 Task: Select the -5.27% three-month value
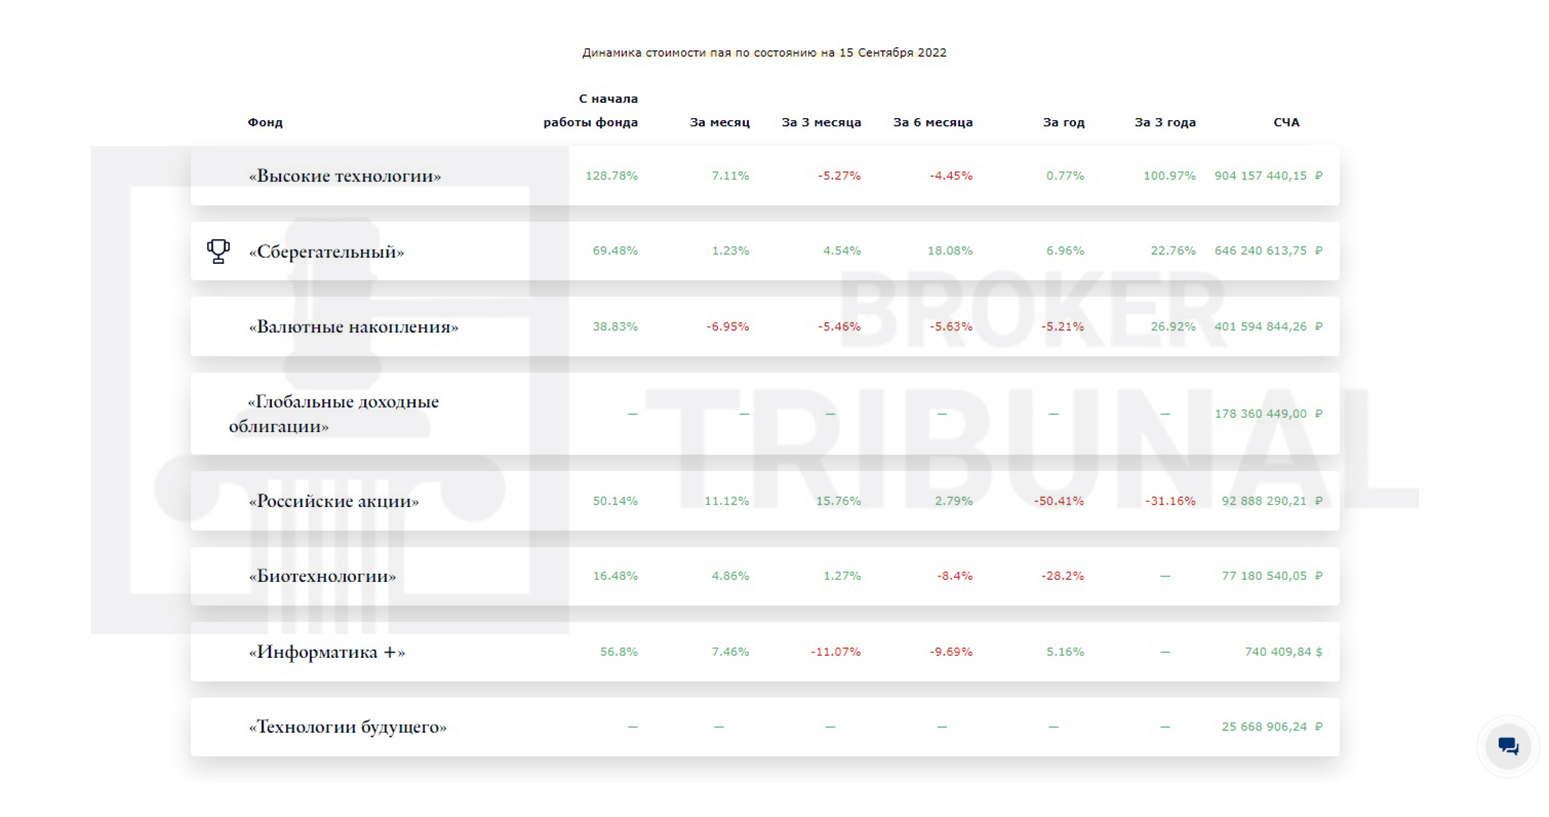pyautogui.click(x=839, y=176)
